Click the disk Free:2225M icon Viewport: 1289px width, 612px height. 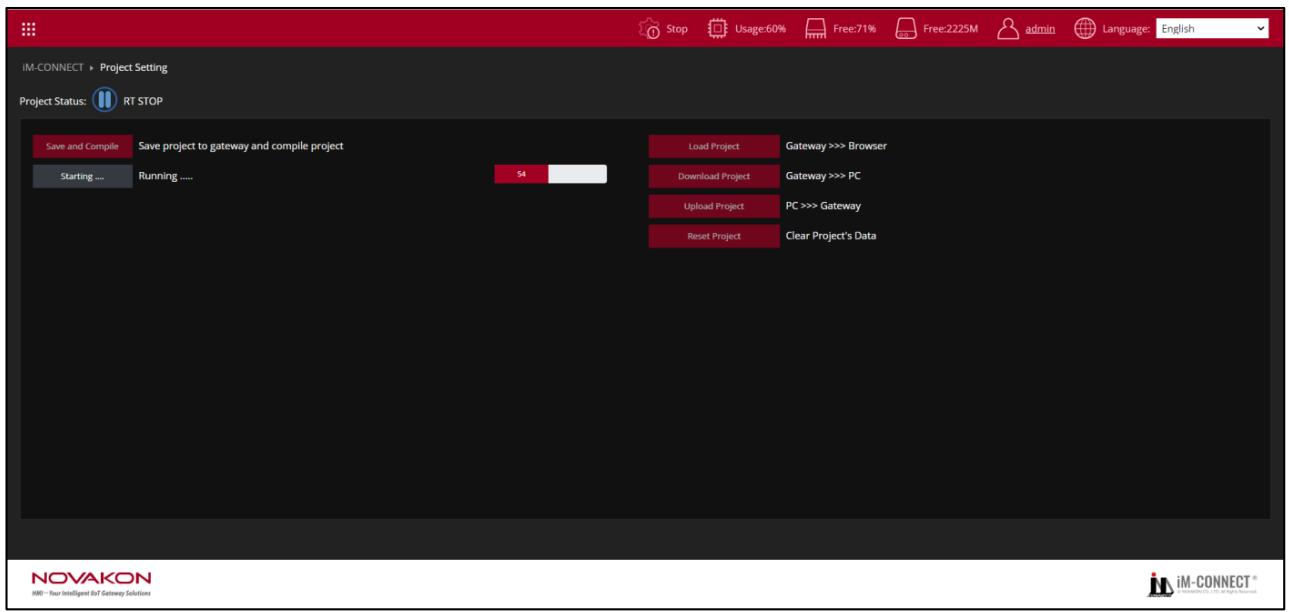coord(905,29)
